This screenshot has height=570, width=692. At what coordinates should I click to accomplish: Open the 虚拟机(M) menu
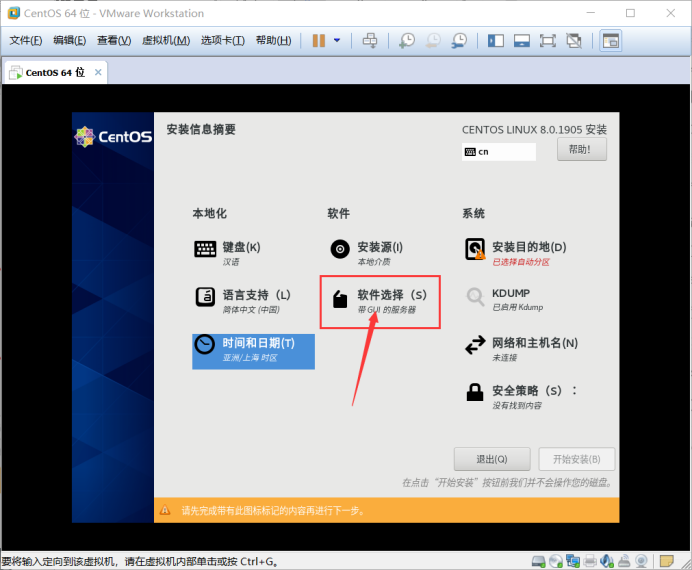point(166,41)
